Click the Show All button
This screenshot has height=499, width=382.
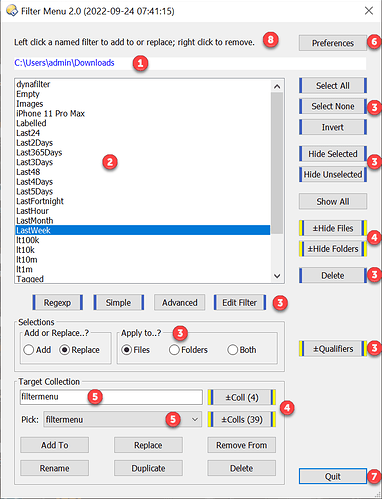click(333, 201)
